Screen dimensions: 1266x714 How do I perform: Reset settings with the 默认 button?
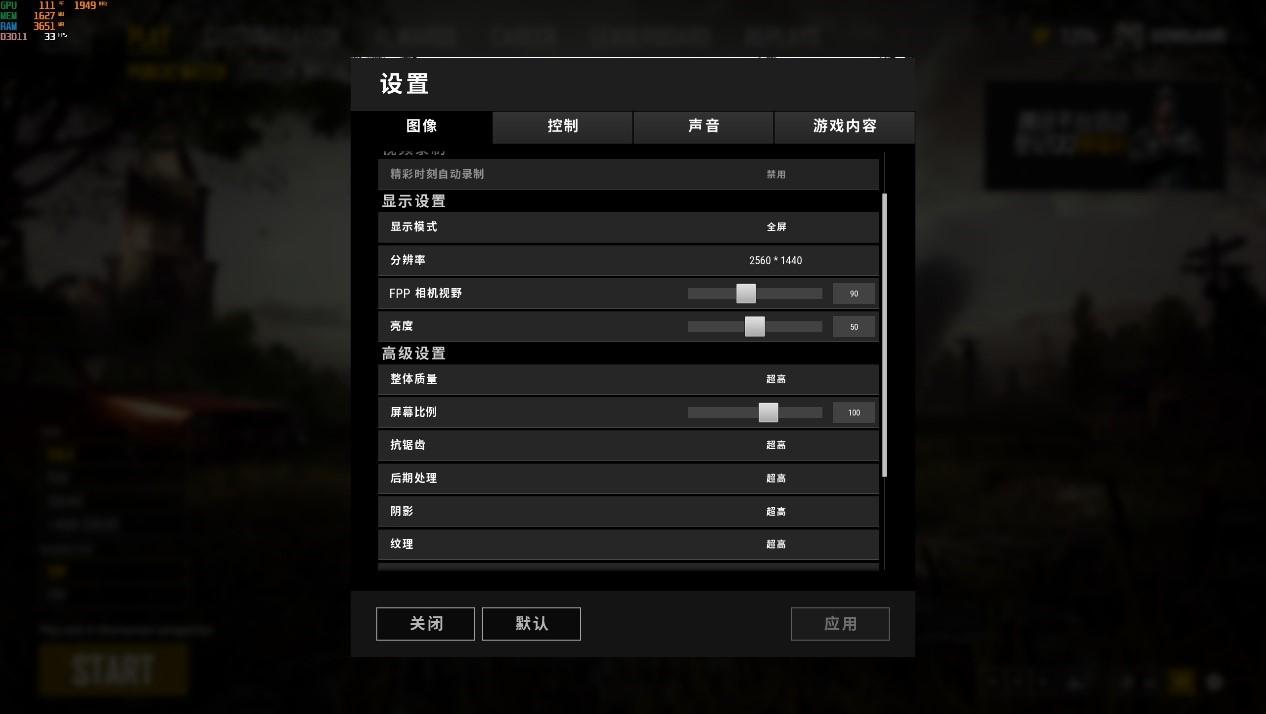tap(531, 624)
